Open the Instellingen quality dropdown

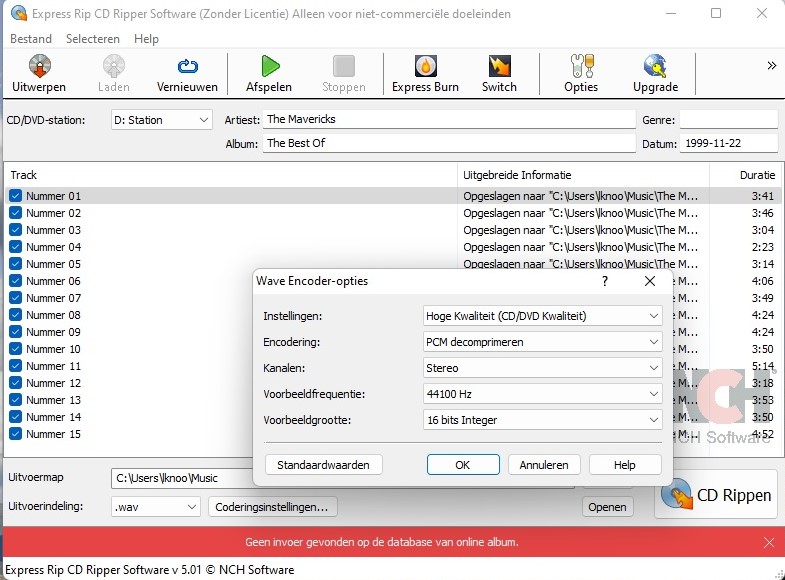(x=543, y=316)
